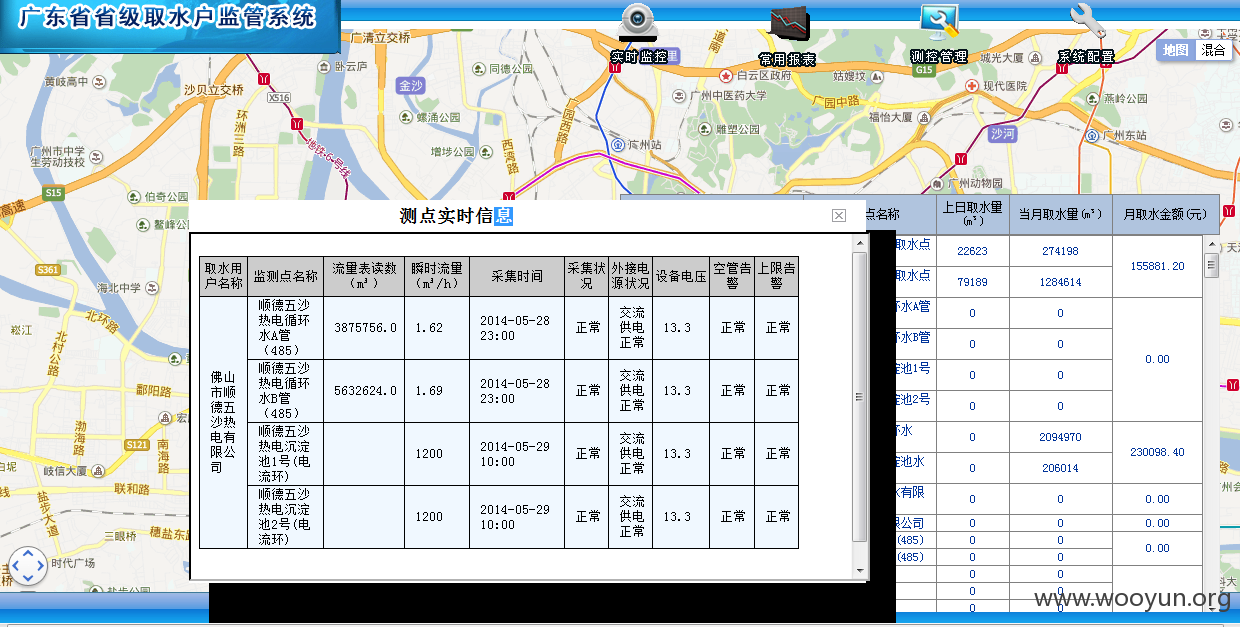Click the 5632624.0 meter reading
1240x627 pixels.
click(x=365, y=391)
